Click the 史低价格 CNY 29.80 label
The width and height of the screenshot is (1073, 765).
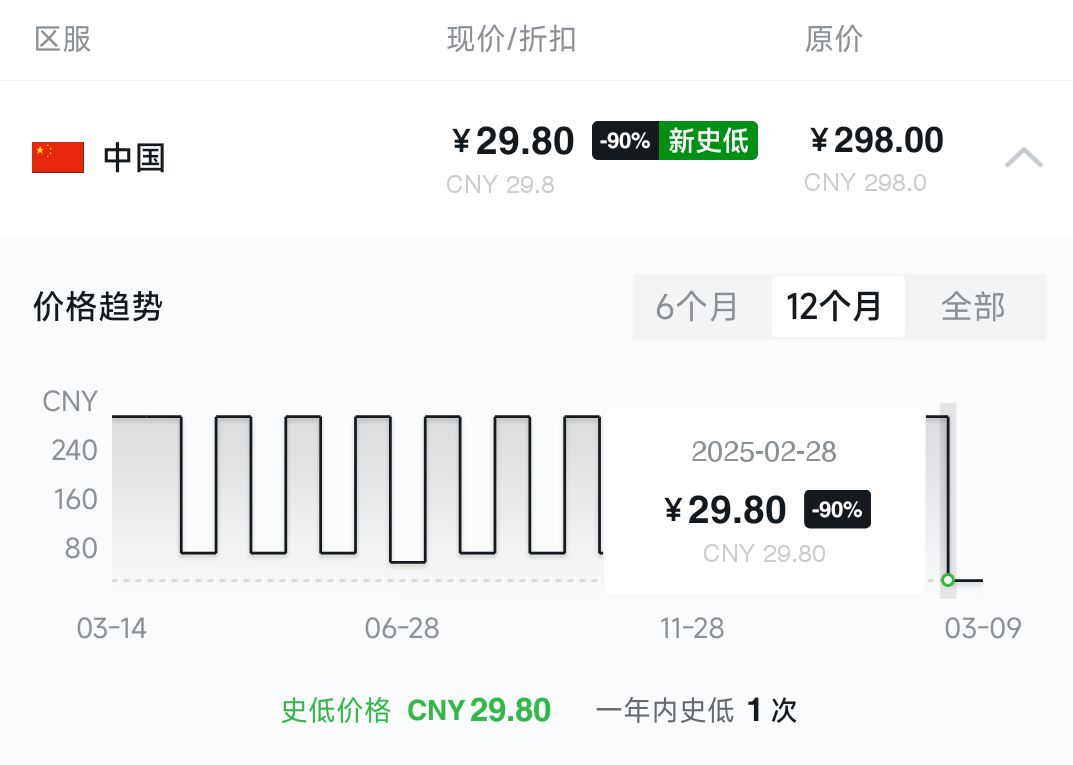(416, 710)
